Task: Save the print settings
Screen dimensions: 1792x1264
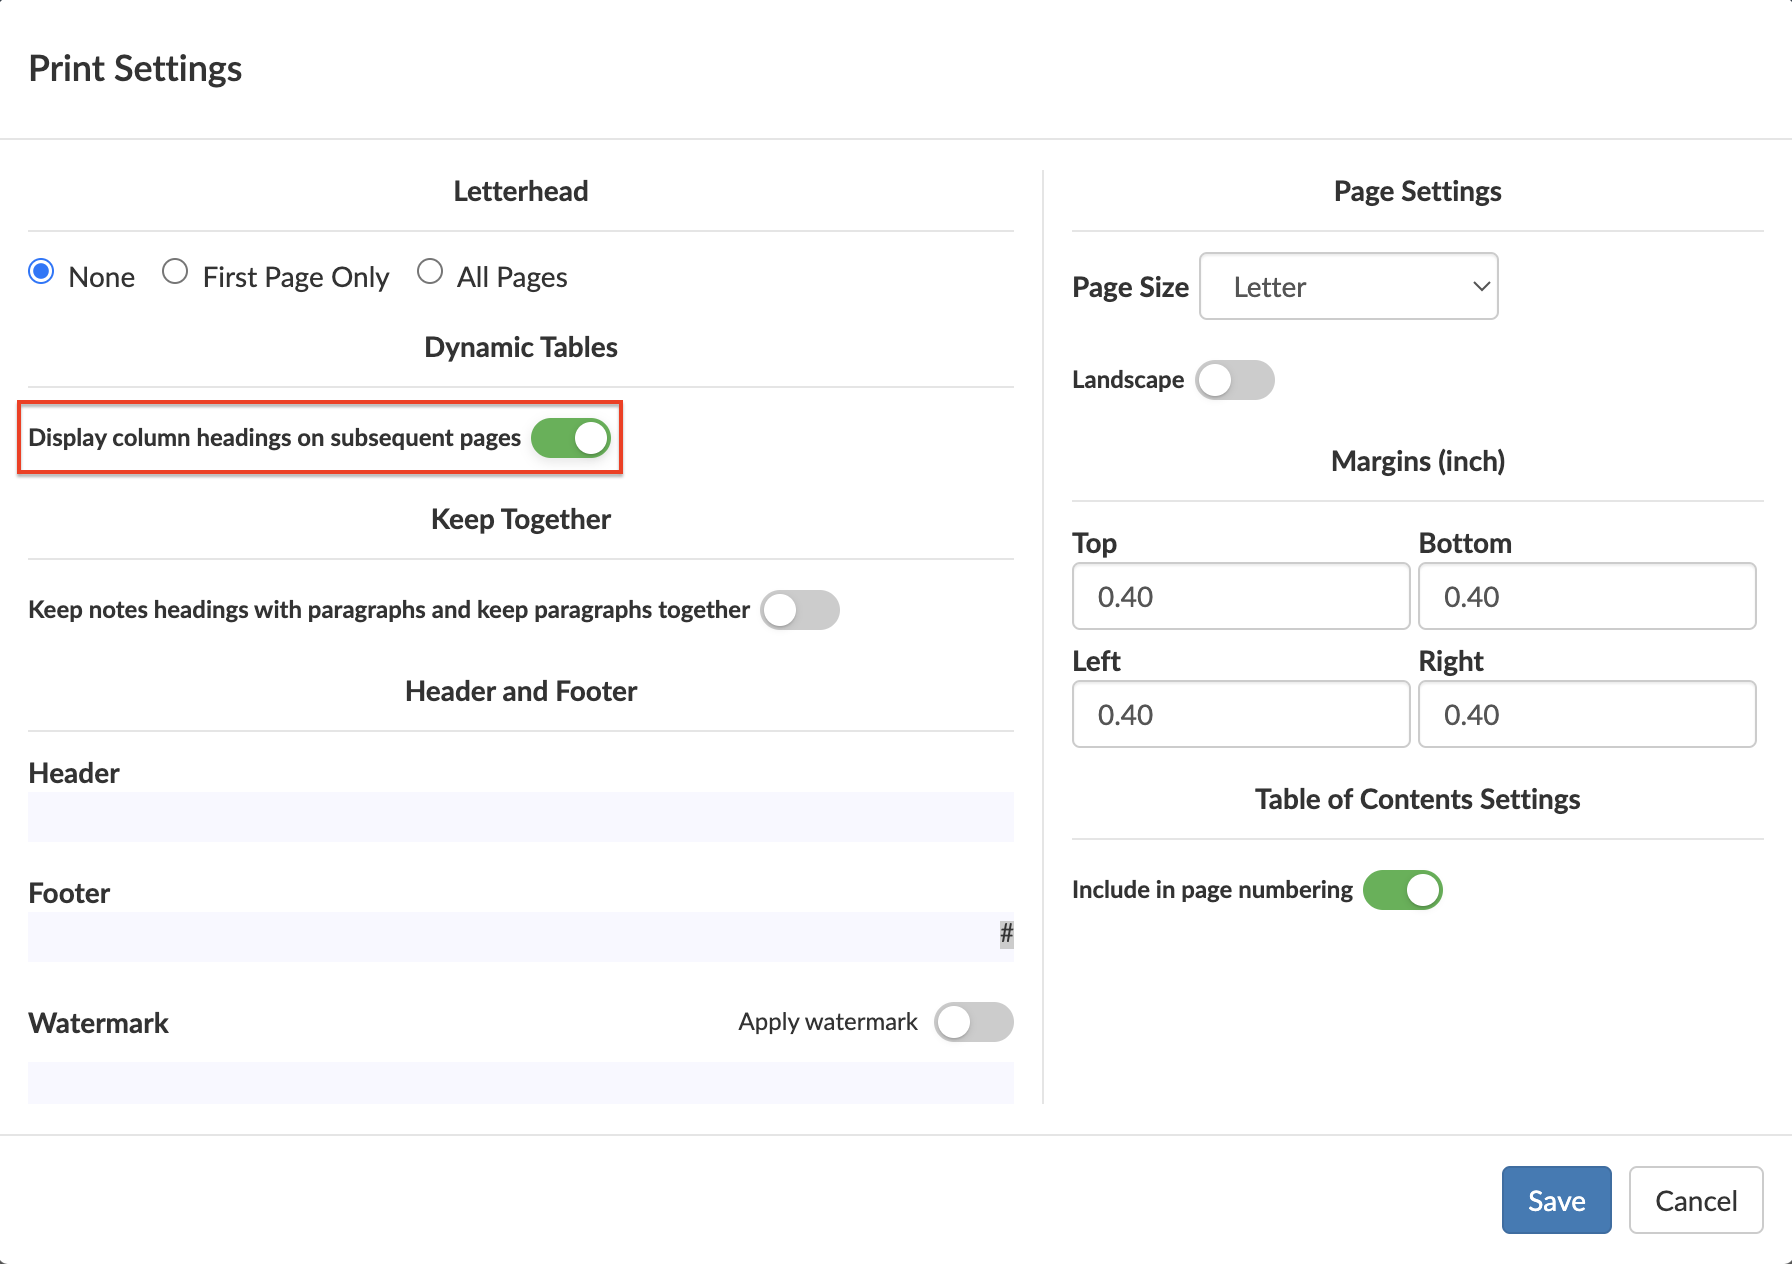Action: [1556, 1200]
